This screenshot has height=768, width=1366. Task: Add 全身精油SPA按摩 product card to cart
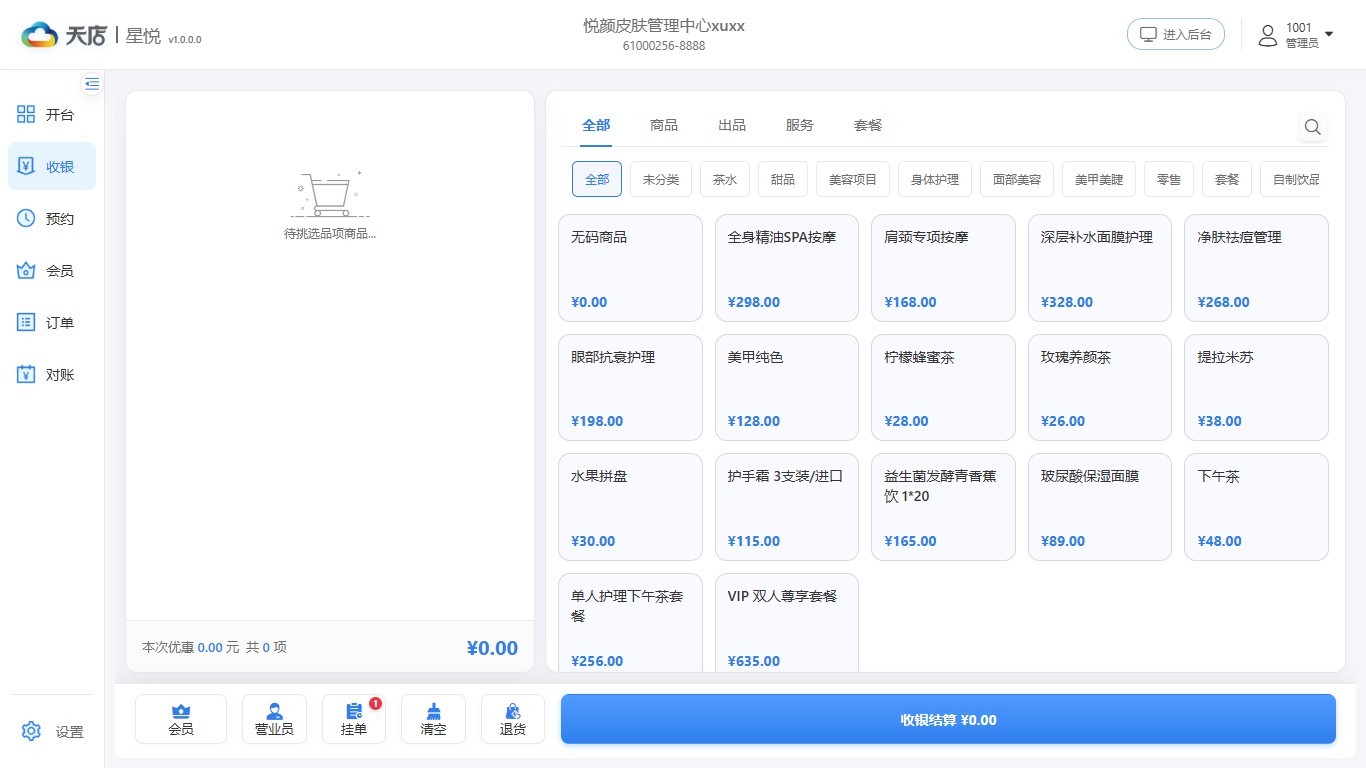point(787,268)
